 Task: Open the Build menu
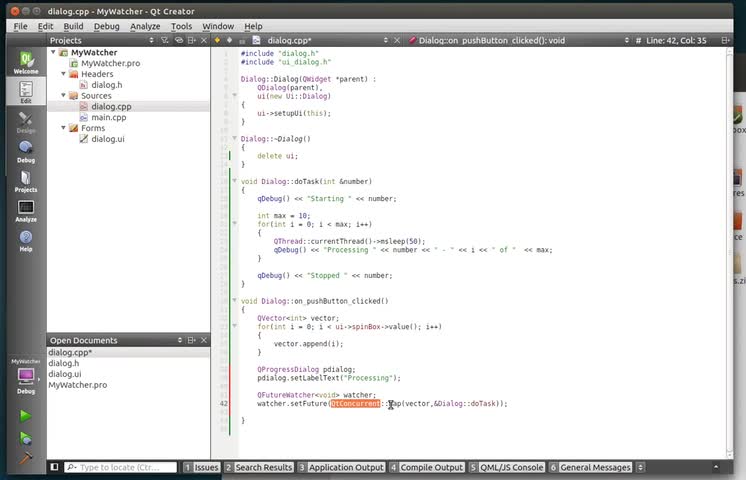[73, 26]
